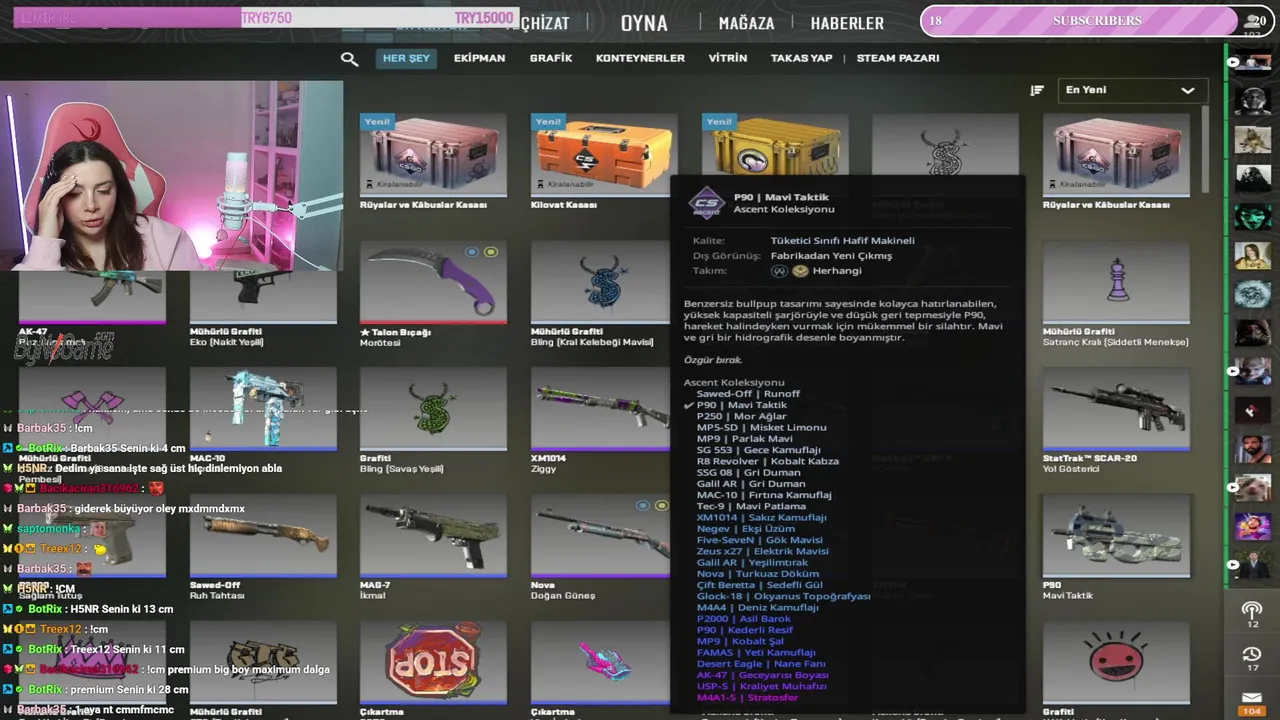This screenshot has height=720, width=1280.
Task: Click 'Glock-18 | Okyanus Topoğrafyası' in collection list
Action: [783, 596]
